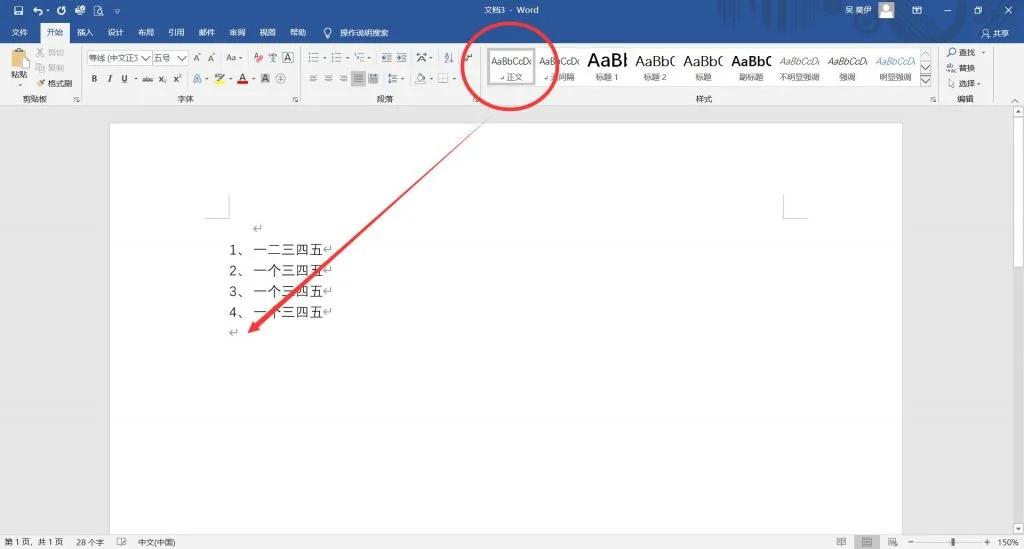Clear all formatting eraser icon
1024x549 pixels.
(258, 58)
